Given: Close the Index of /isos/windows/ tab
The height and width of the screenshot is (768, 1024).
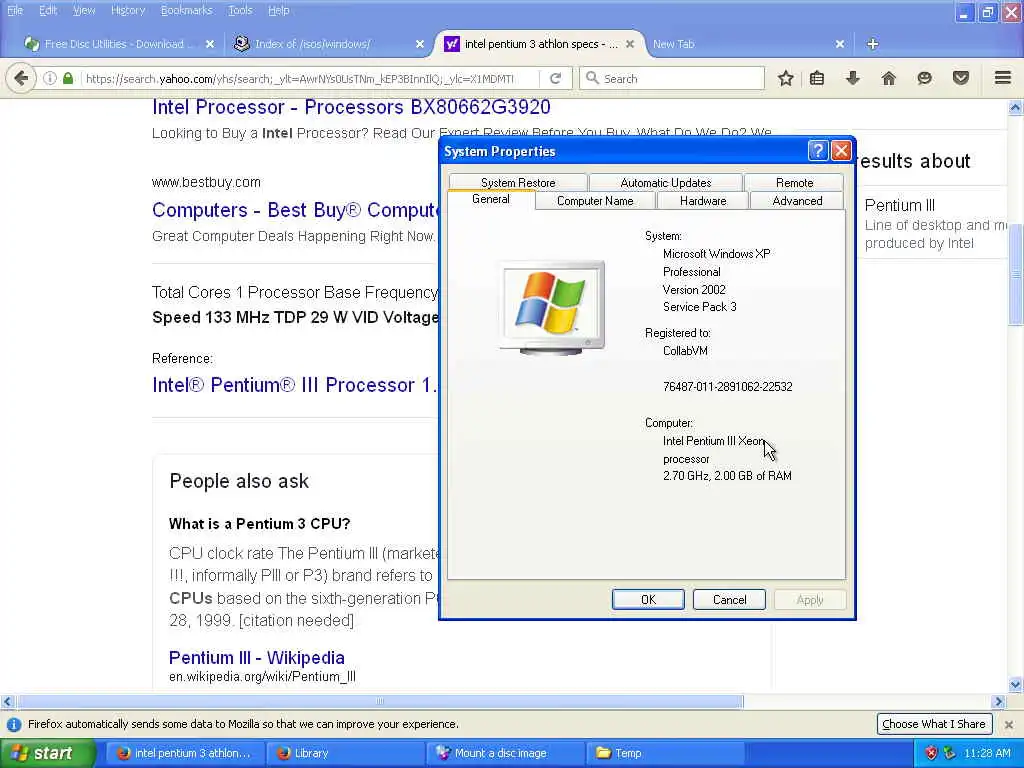Looking at the screenshot, I should [x=420, y=44].
